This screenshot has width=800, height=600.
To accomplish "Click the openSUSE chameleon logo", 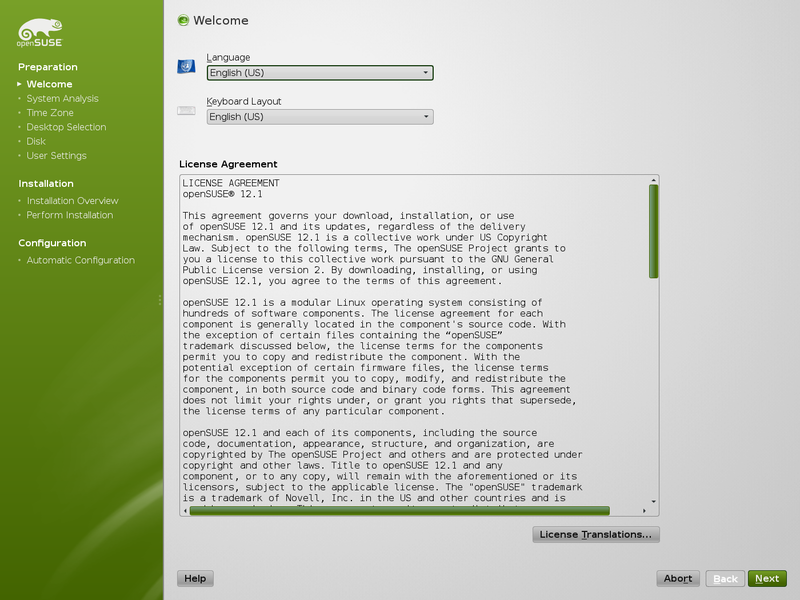I will coord(40,33).
